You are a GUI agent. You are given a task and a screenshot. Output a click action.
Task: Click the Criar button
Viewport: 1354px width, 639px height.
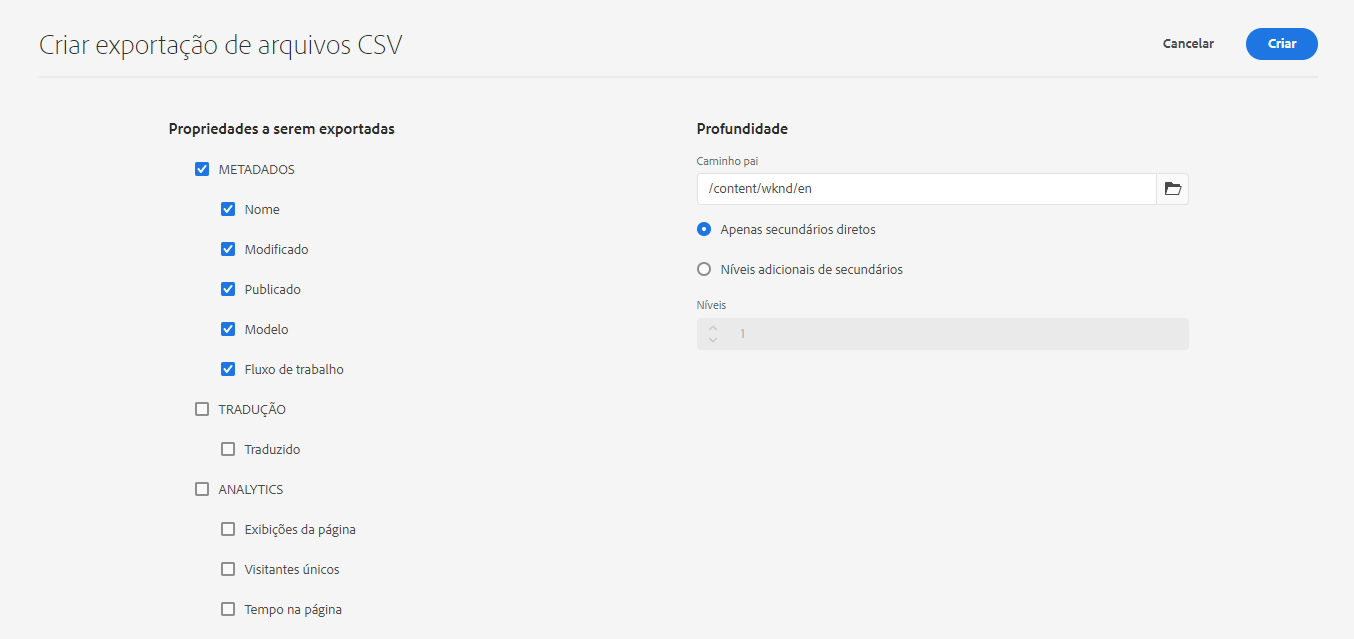click(x=1281, y=44)
